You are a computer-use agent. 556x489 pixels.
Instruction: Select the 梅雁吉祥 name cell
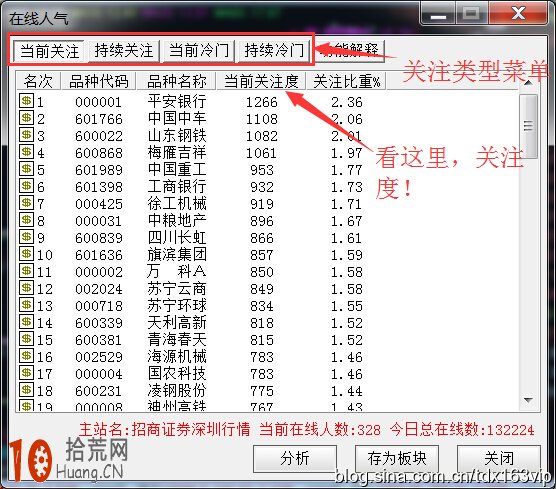[177, 153]
